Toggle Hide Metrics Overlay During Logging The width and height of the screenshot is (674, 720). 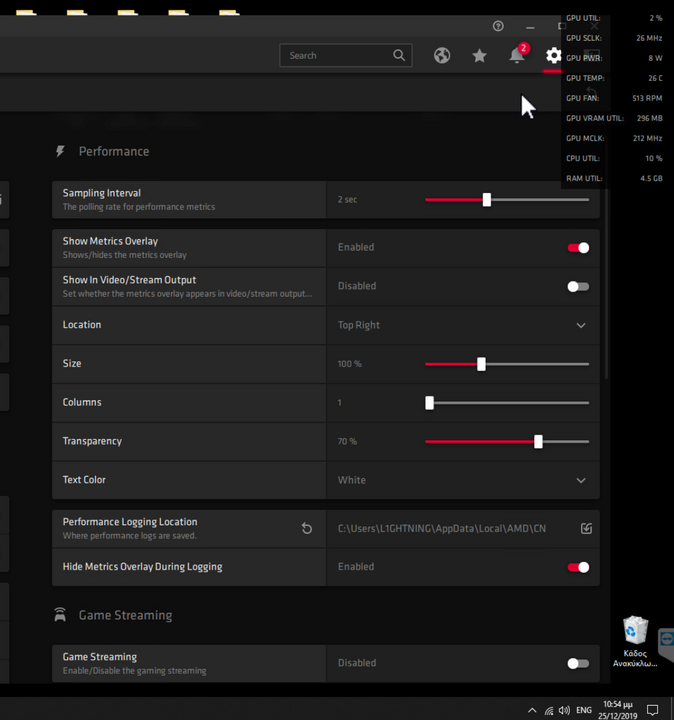578,568
